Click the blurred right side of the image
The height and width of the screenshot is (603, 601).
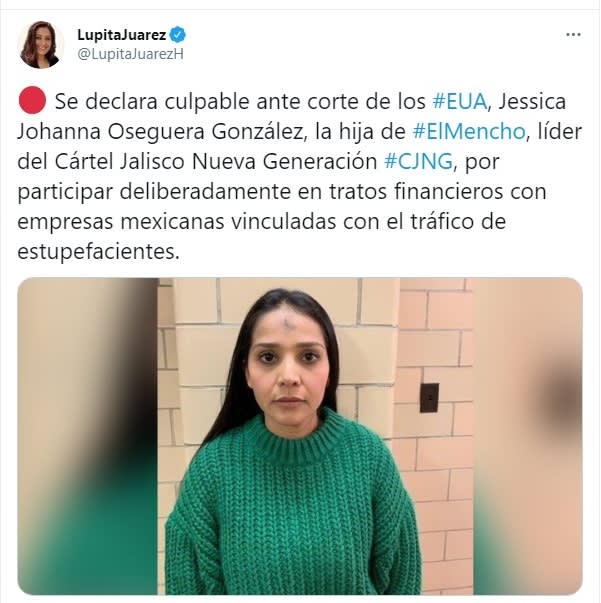point(528,436)
